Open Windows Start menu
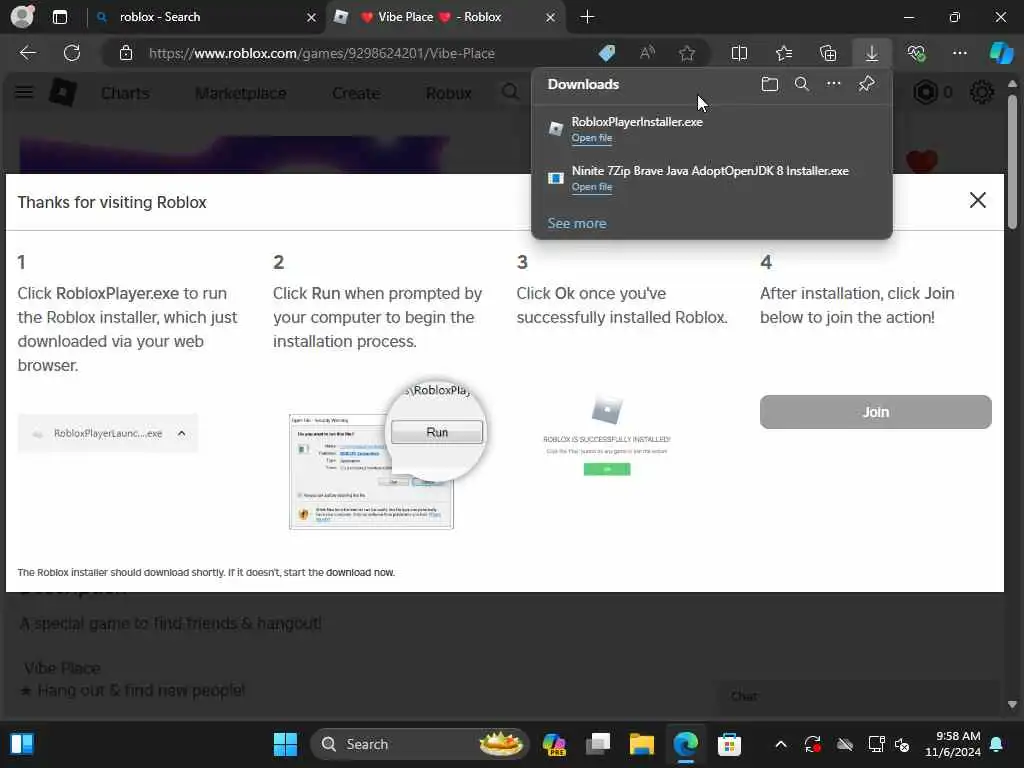The width and height of the screenshot is (1024, 768). [285, 744]
